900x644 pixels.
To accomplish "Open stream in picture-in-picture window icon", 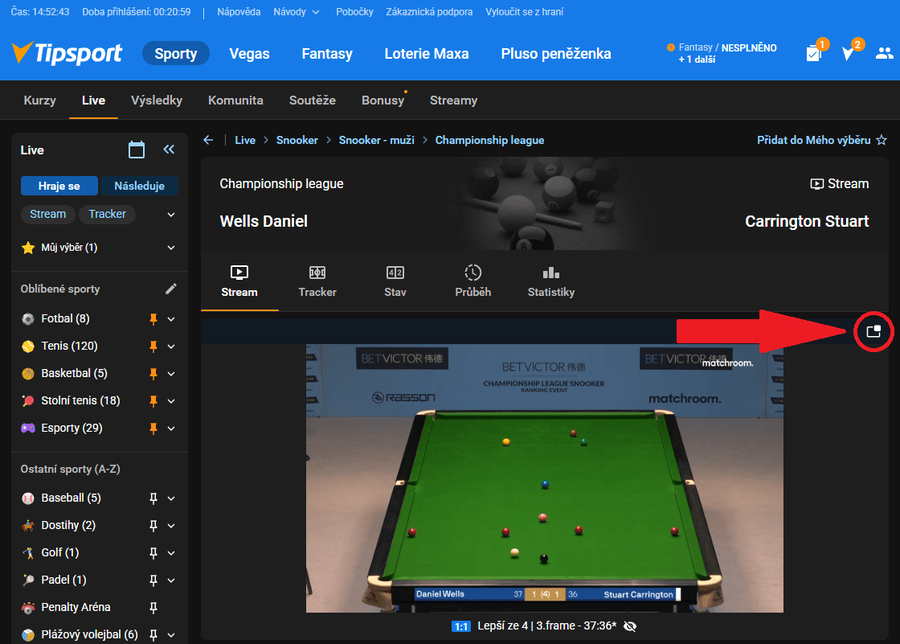I will tap(874, 331).
